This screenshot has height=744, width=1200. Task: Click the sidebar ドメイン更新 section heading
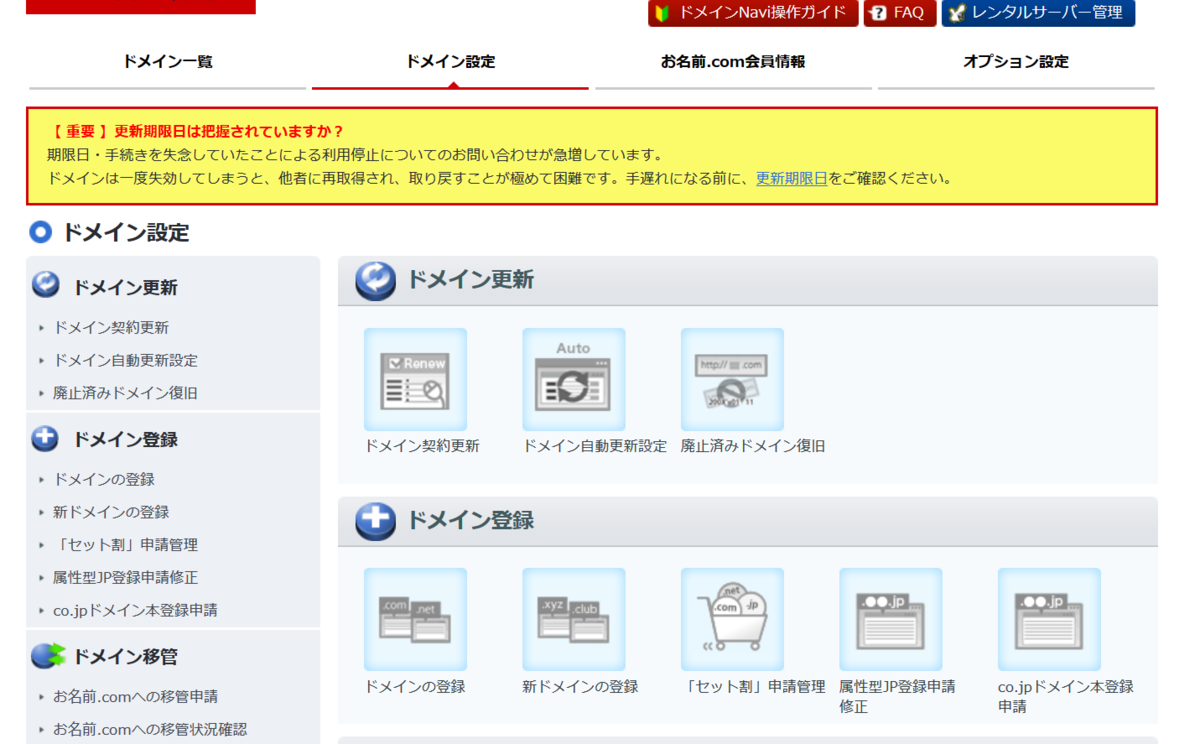tap(125, 288)
